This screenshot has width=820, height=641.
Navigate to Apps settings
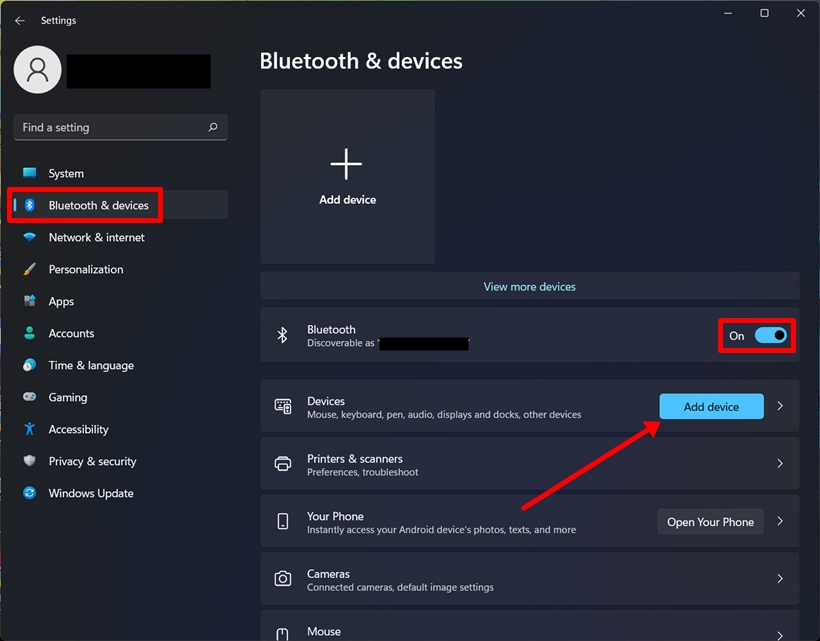coord(121,301)
